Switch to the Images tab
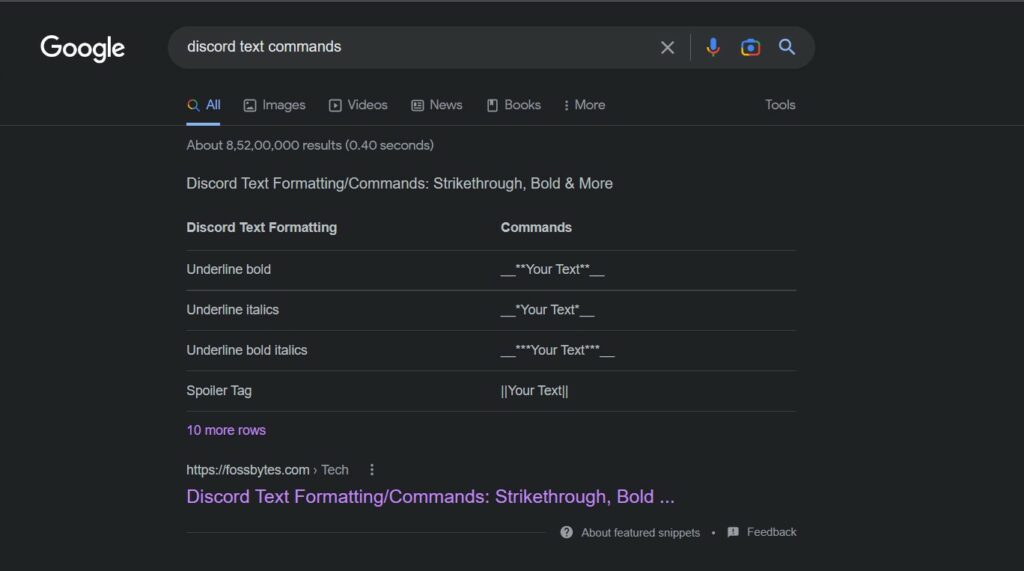1024x571 pixels. (x=274, y=105)
